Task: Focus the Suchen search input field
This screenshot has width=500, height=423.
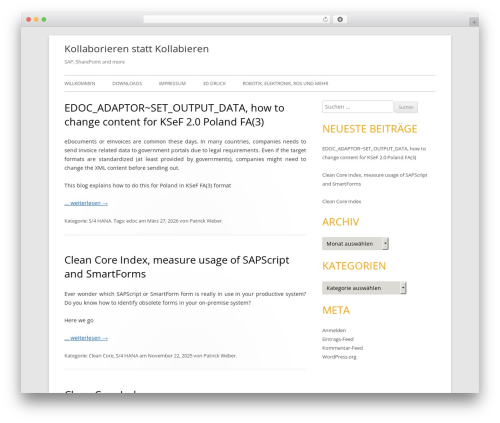Action: 358,107
